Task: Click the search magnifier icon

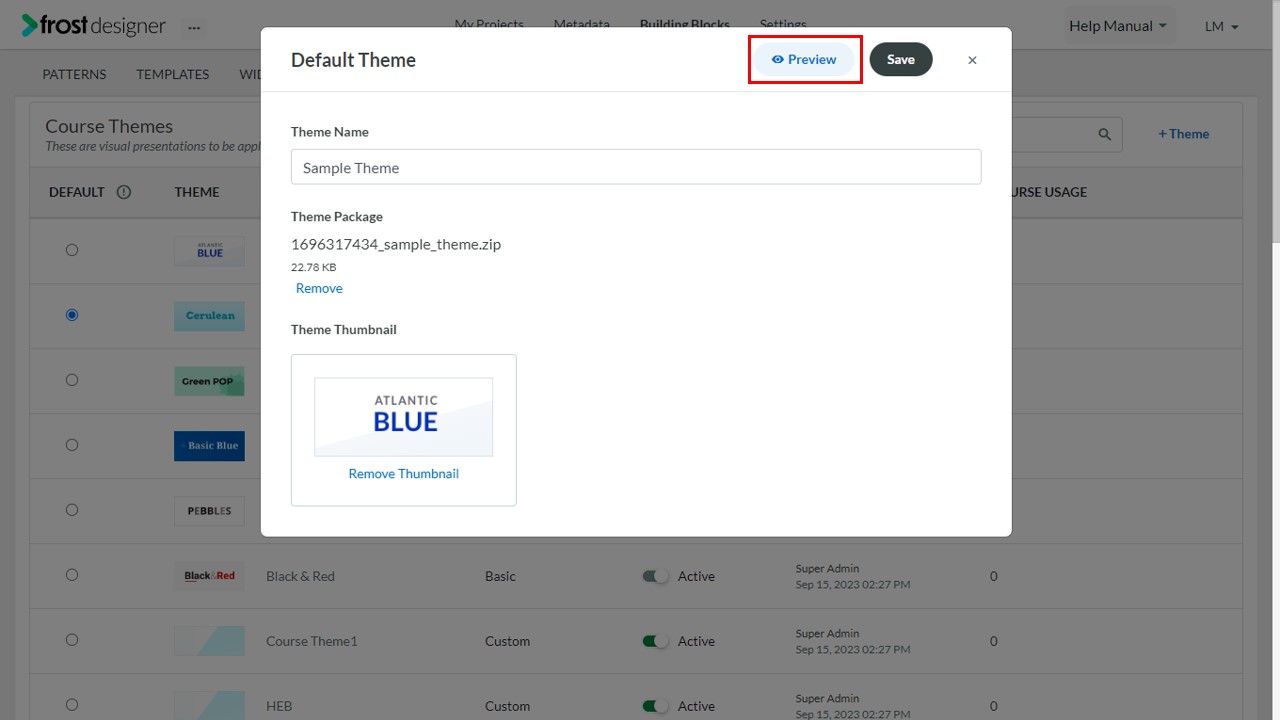Action: click(1105, 134)
